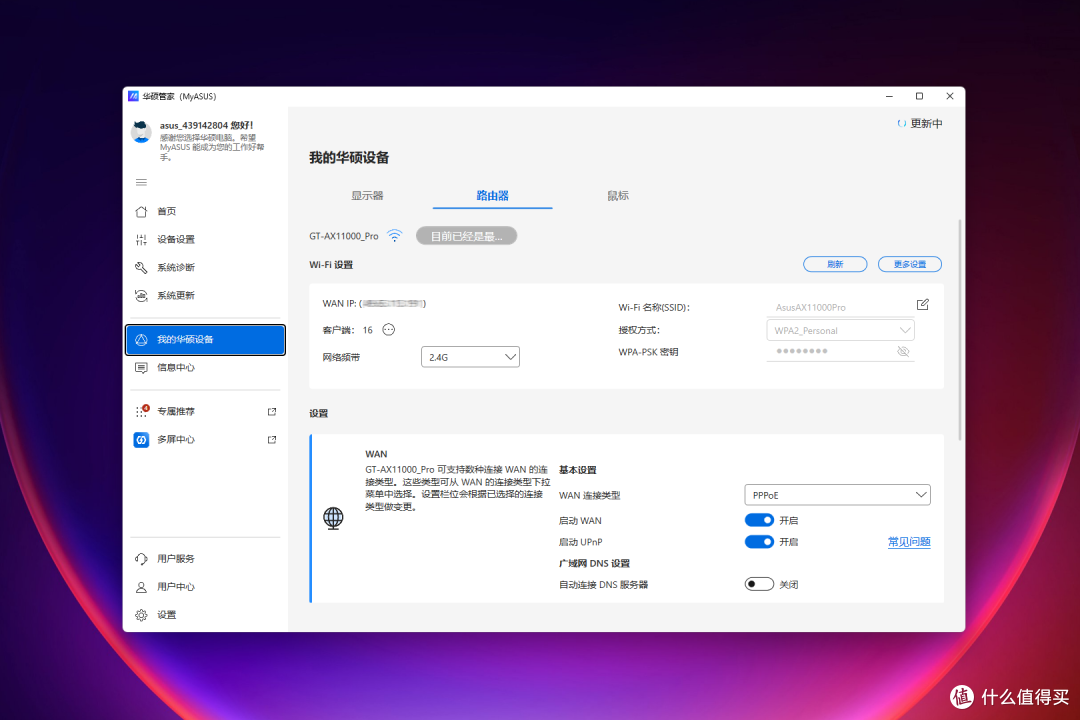The width and height of the screenshot is (1080, 720).
Task: Toggle the 启动 UPnP switch
Action: click(759, 542)
